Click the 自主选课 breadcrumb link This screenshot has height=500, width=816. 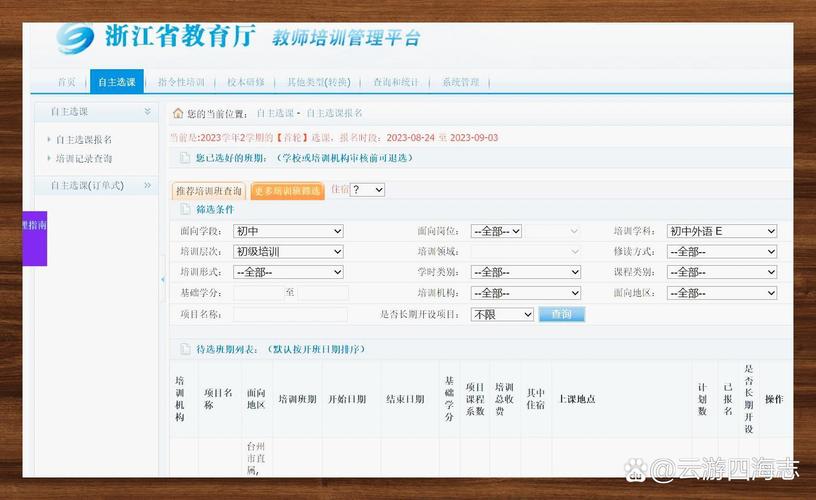pyautogui.click(x=275, y=113)
